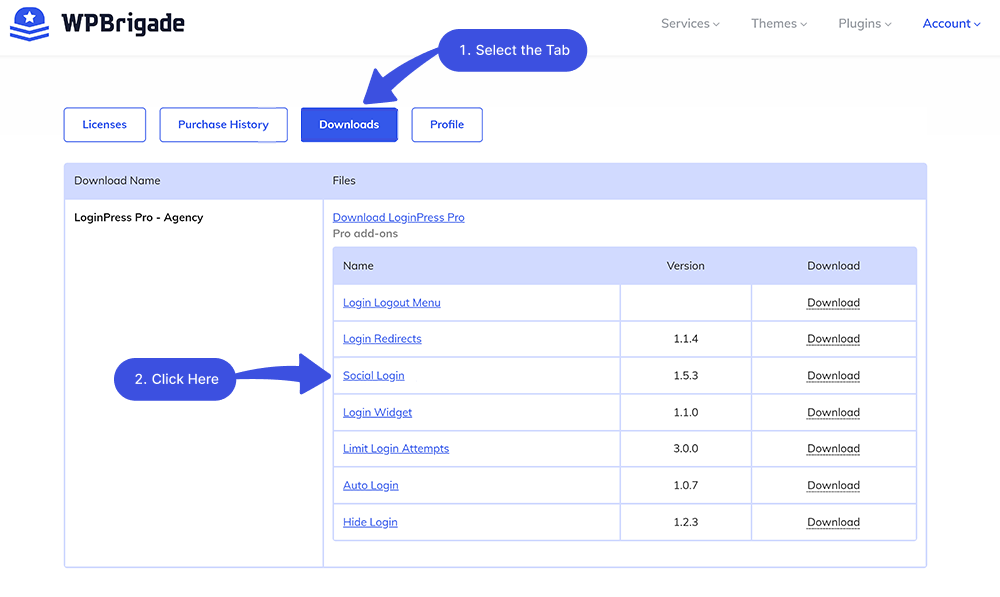Download the Login Redirects add-on
1000x597 pixels.
834,339
